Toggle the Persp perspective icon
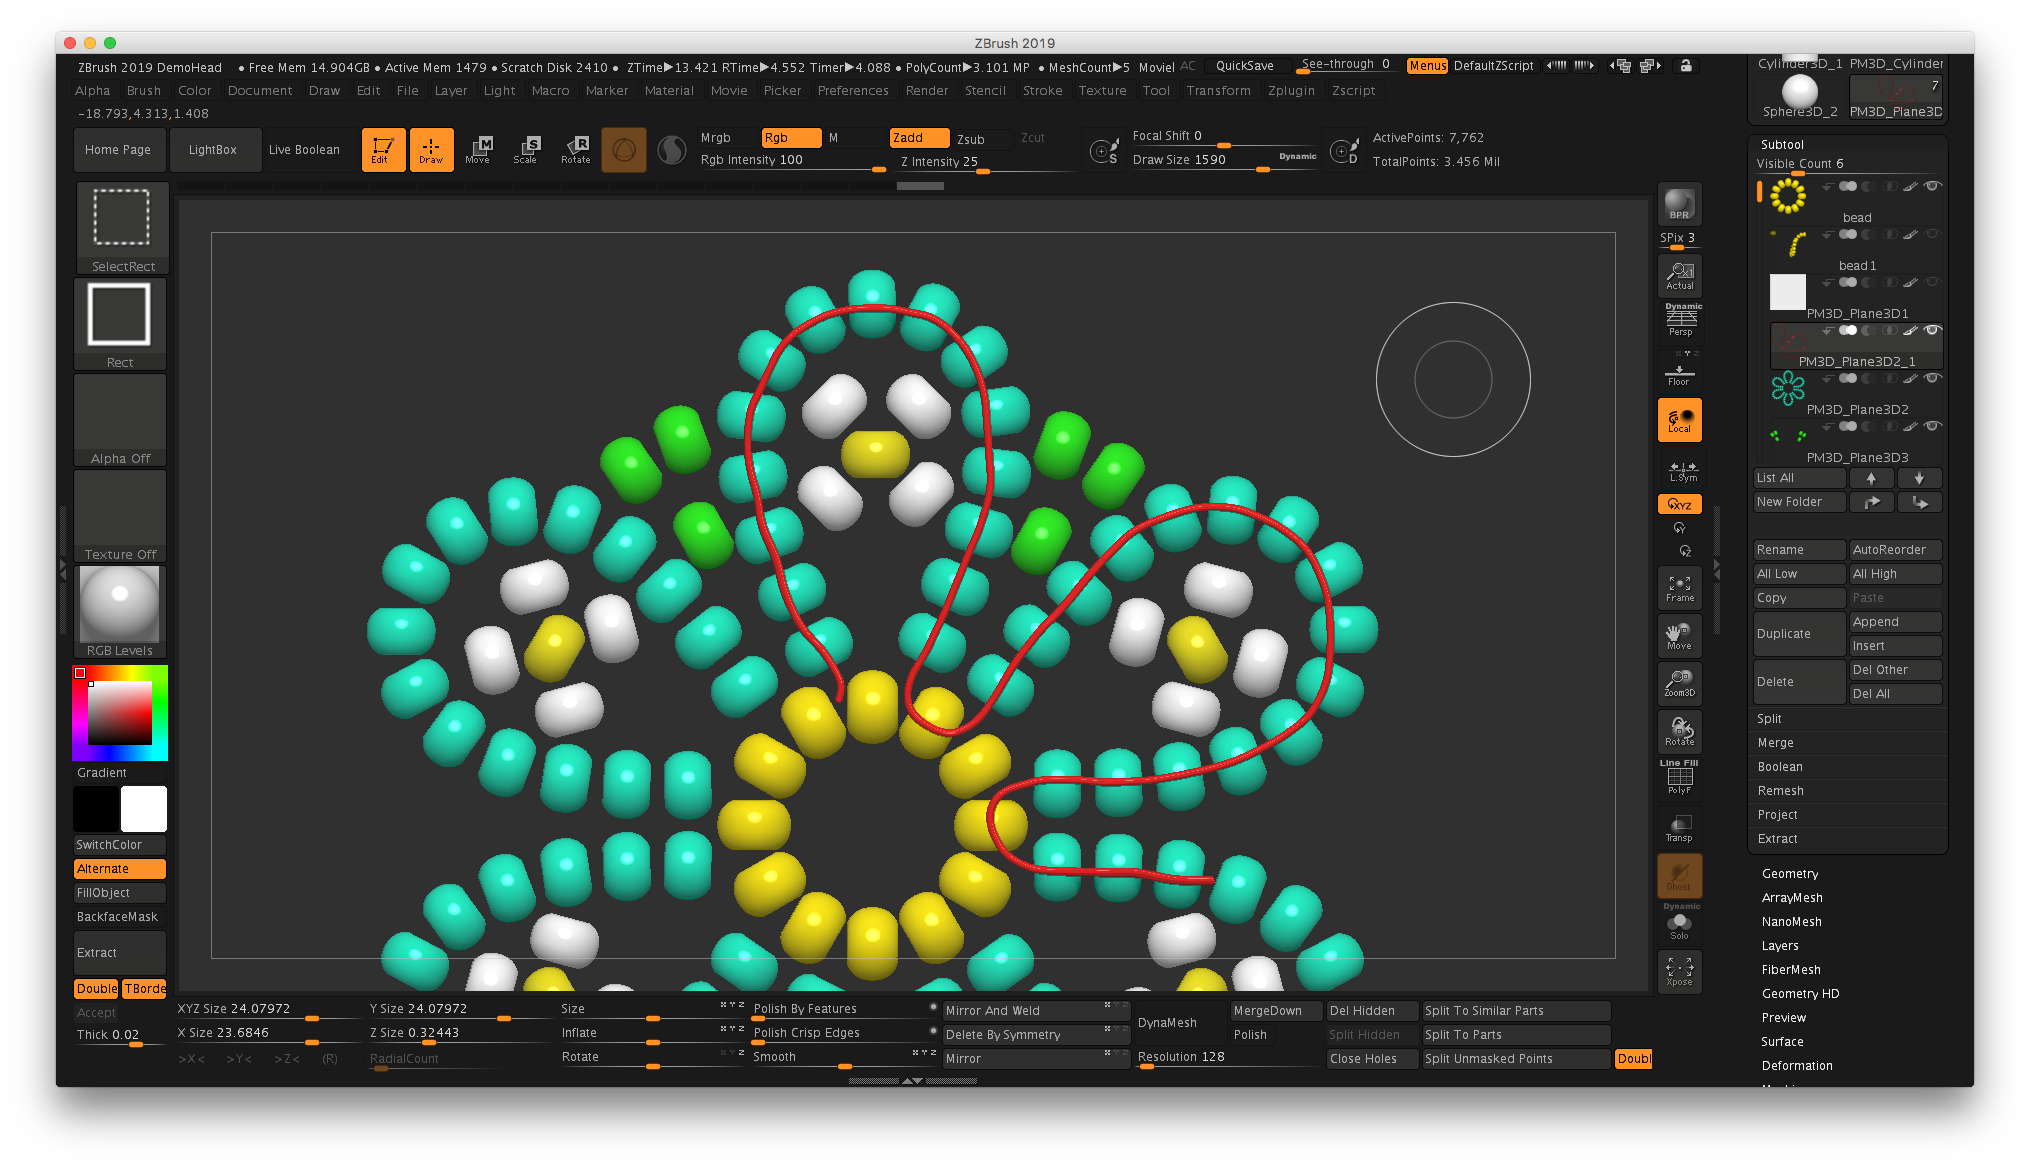 click(1679, 321)
